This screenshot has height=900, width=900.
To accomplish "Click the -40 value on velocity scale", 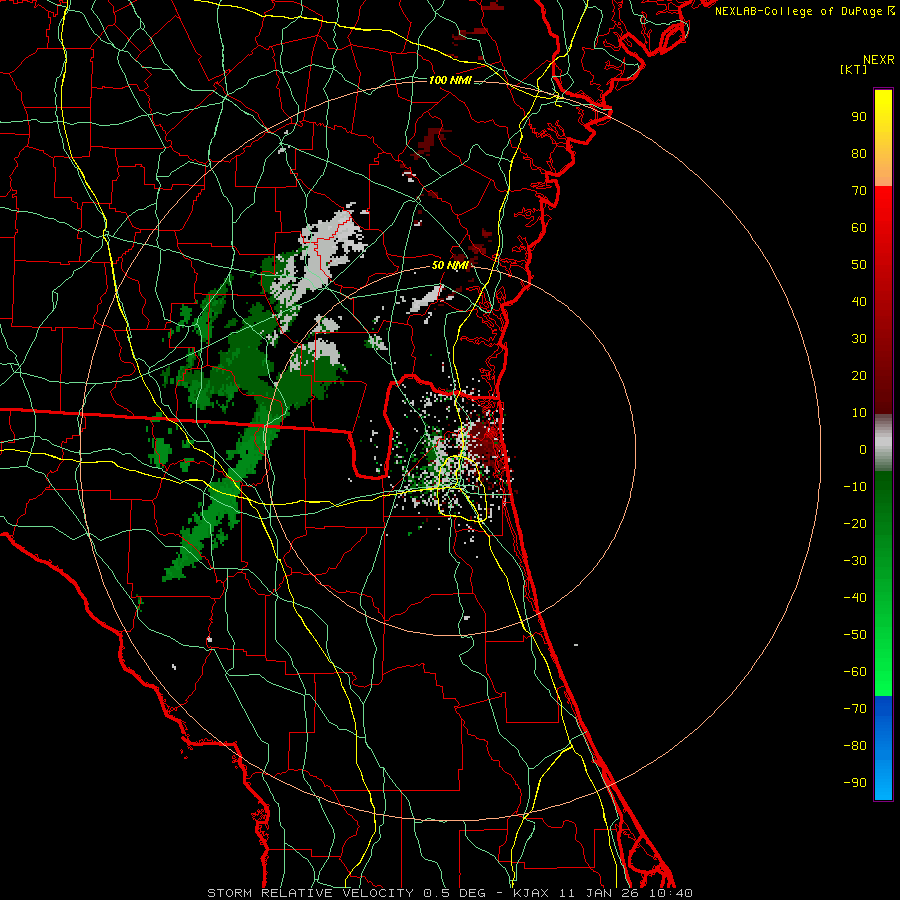I will pyautogui.click(x=855, y=598).
